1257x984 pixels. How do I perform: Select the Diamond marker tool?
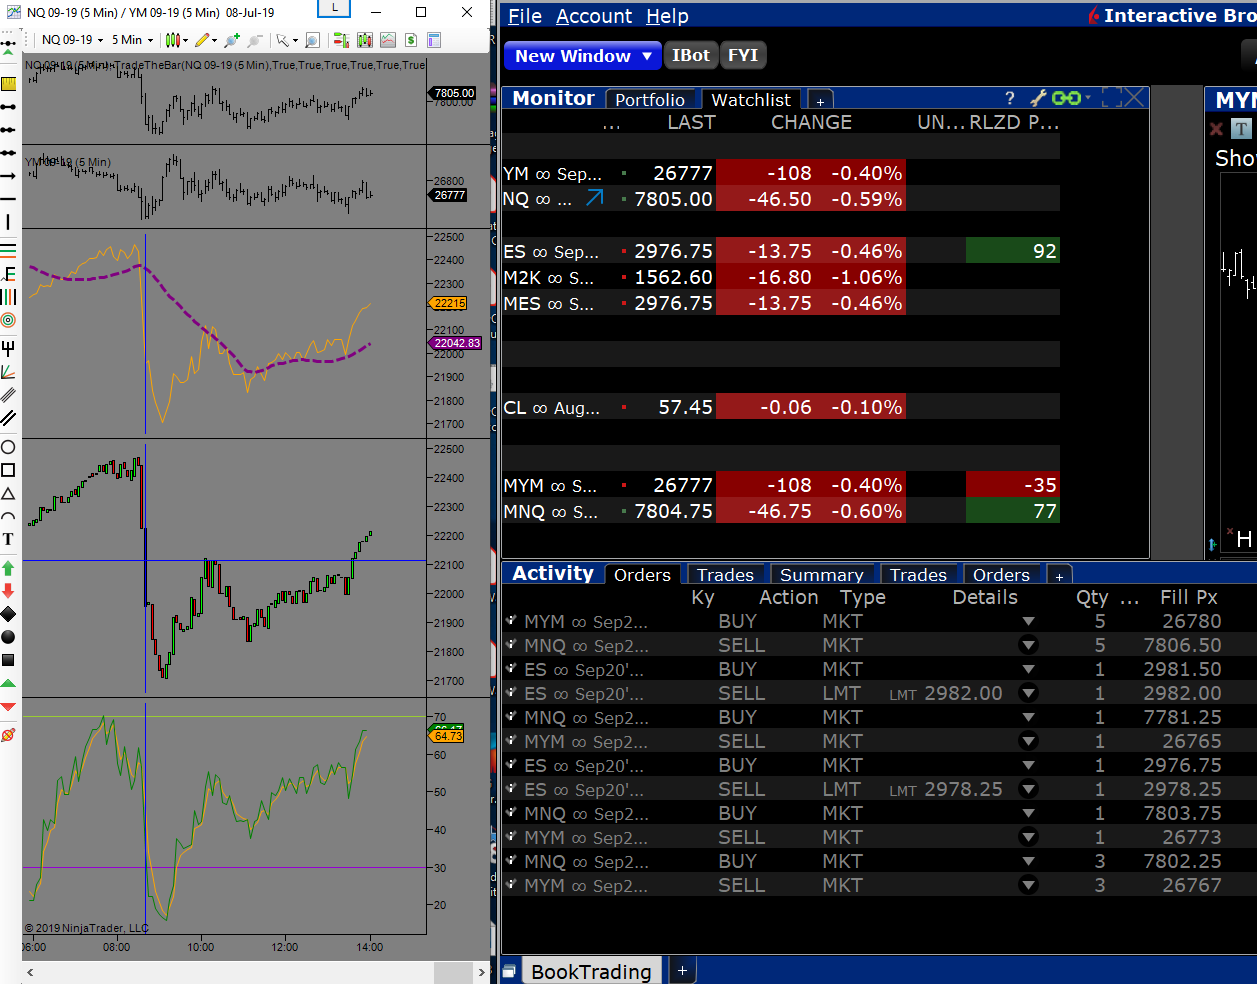(x=8, y=613)
